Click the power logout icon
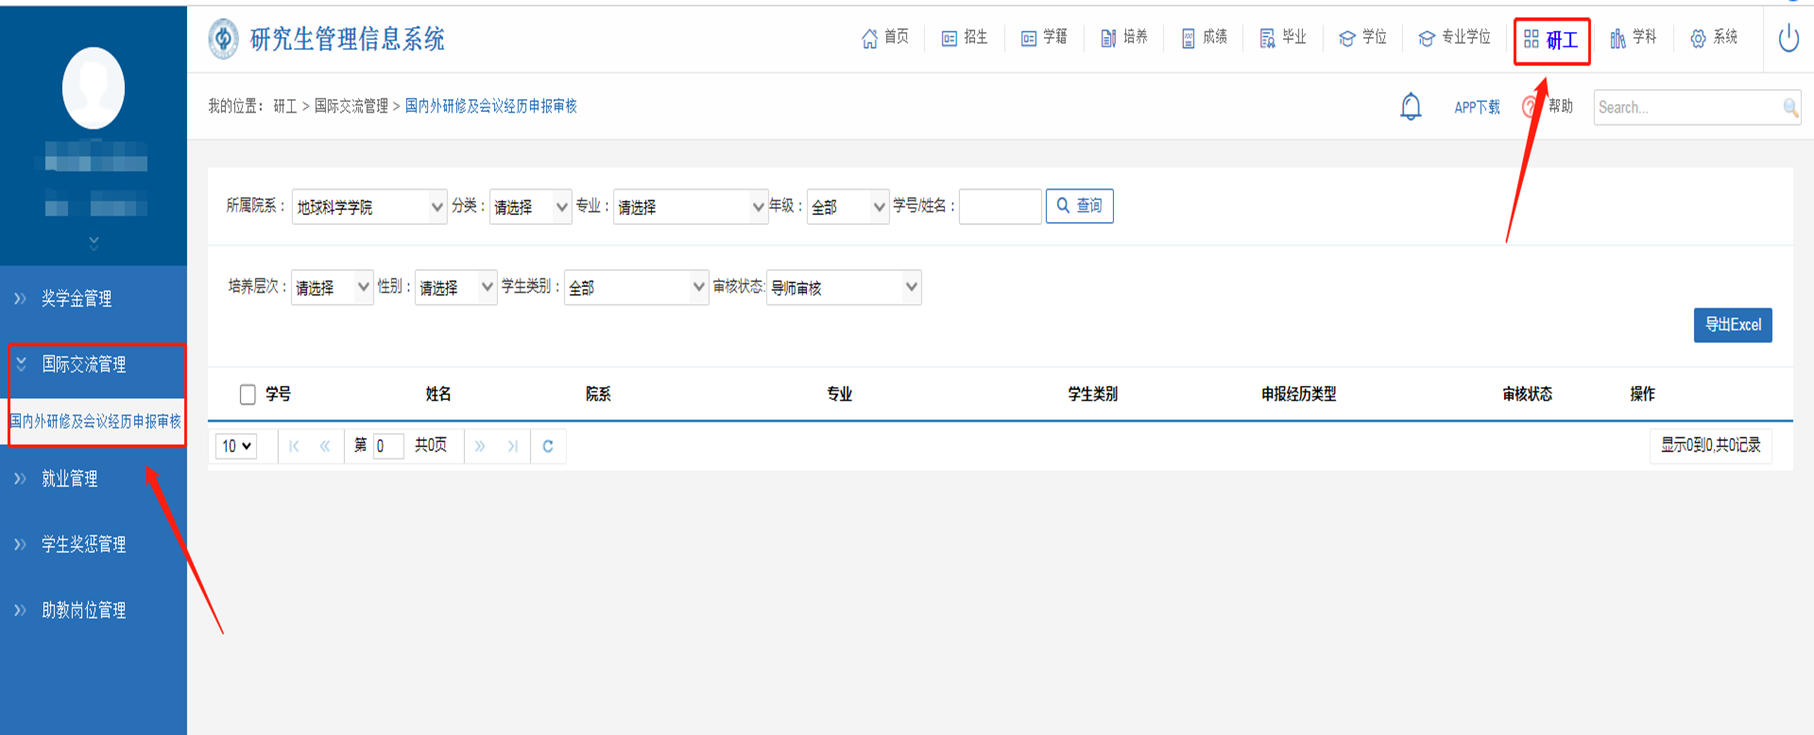Screen dimensions: 1814x735 tap(1788, 39)
